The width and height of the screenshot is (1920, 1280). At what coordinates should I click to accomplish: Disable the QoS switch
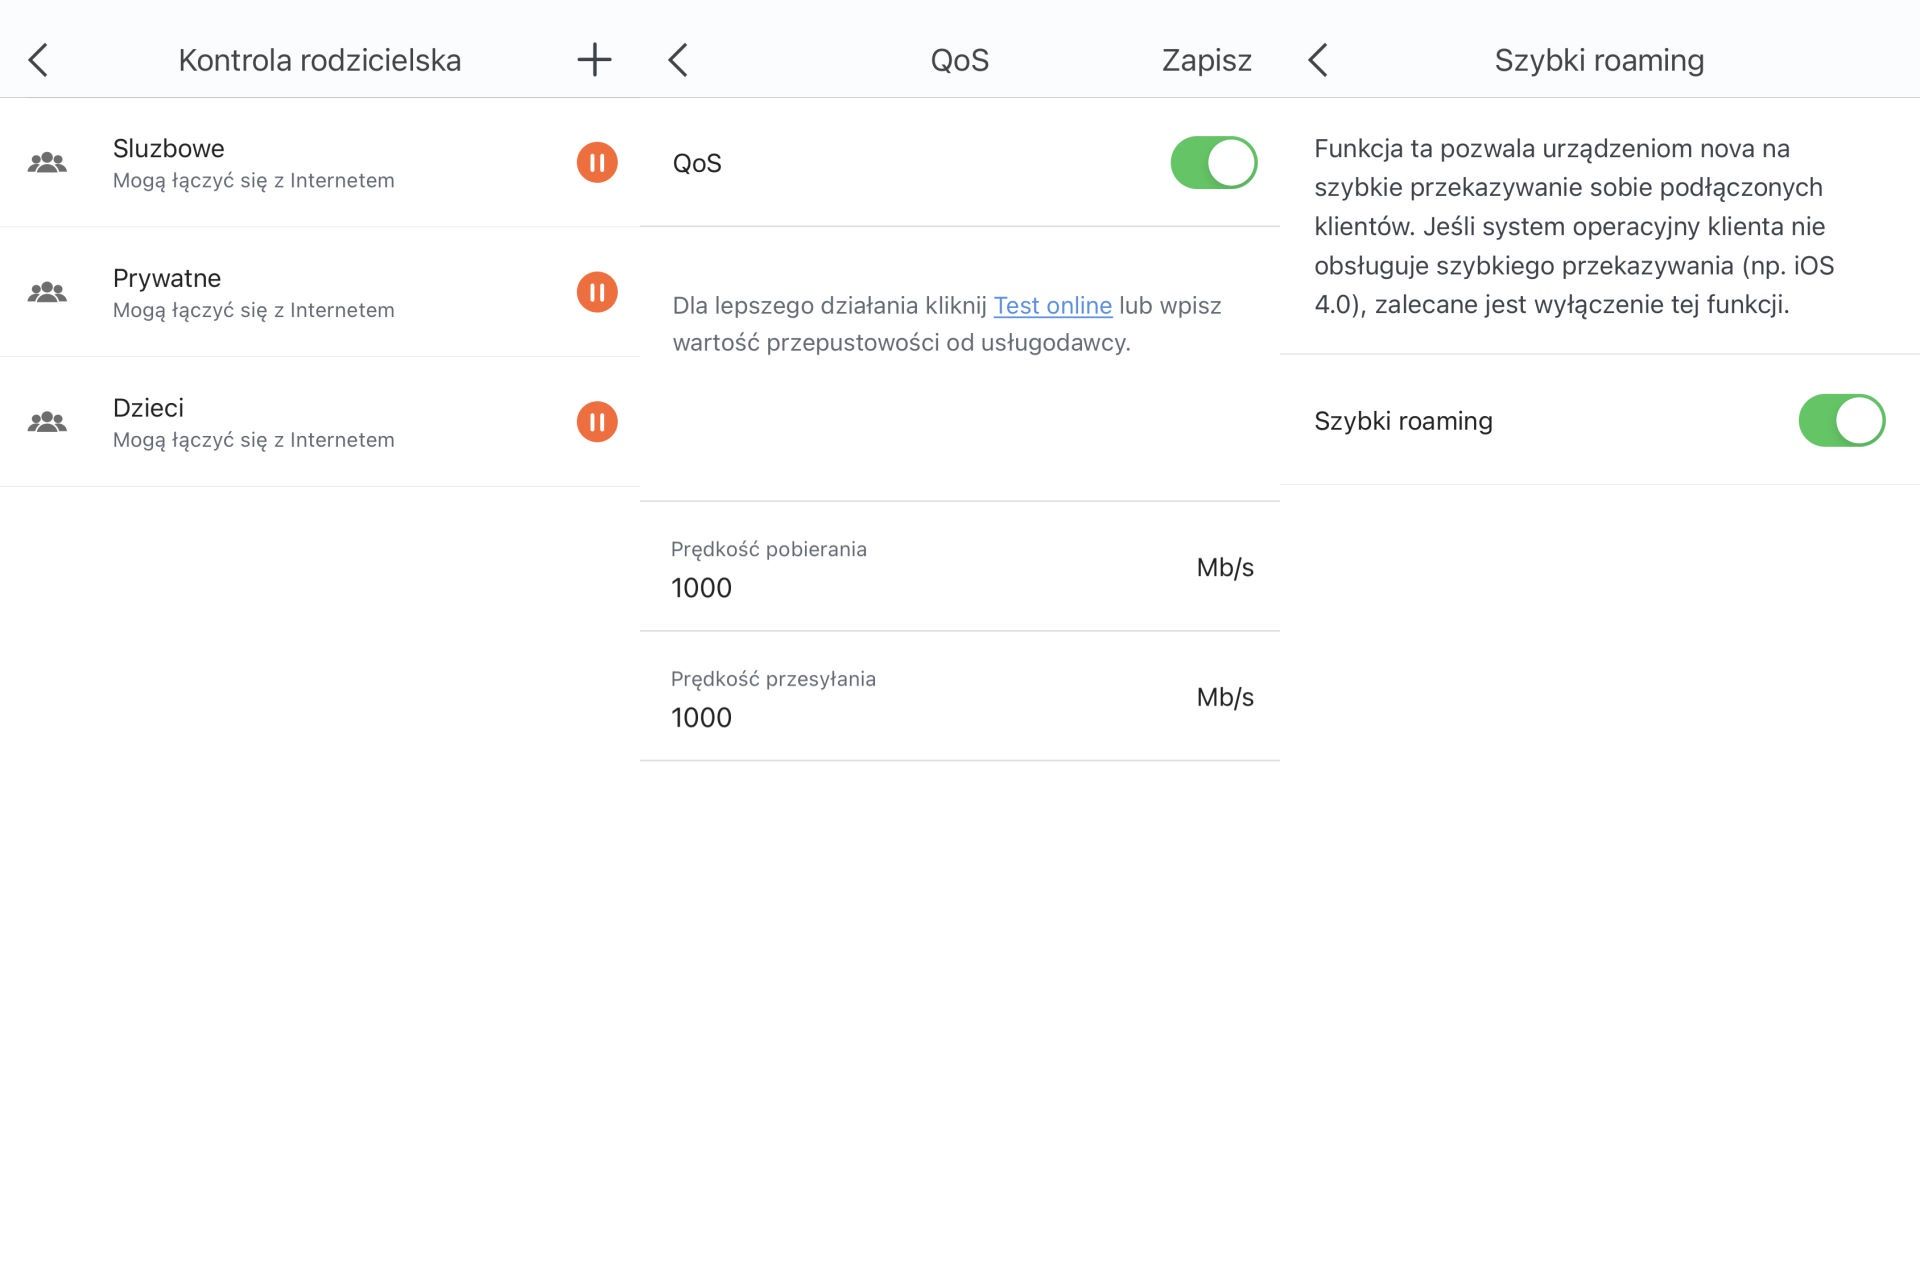(x=1214, y=163)
